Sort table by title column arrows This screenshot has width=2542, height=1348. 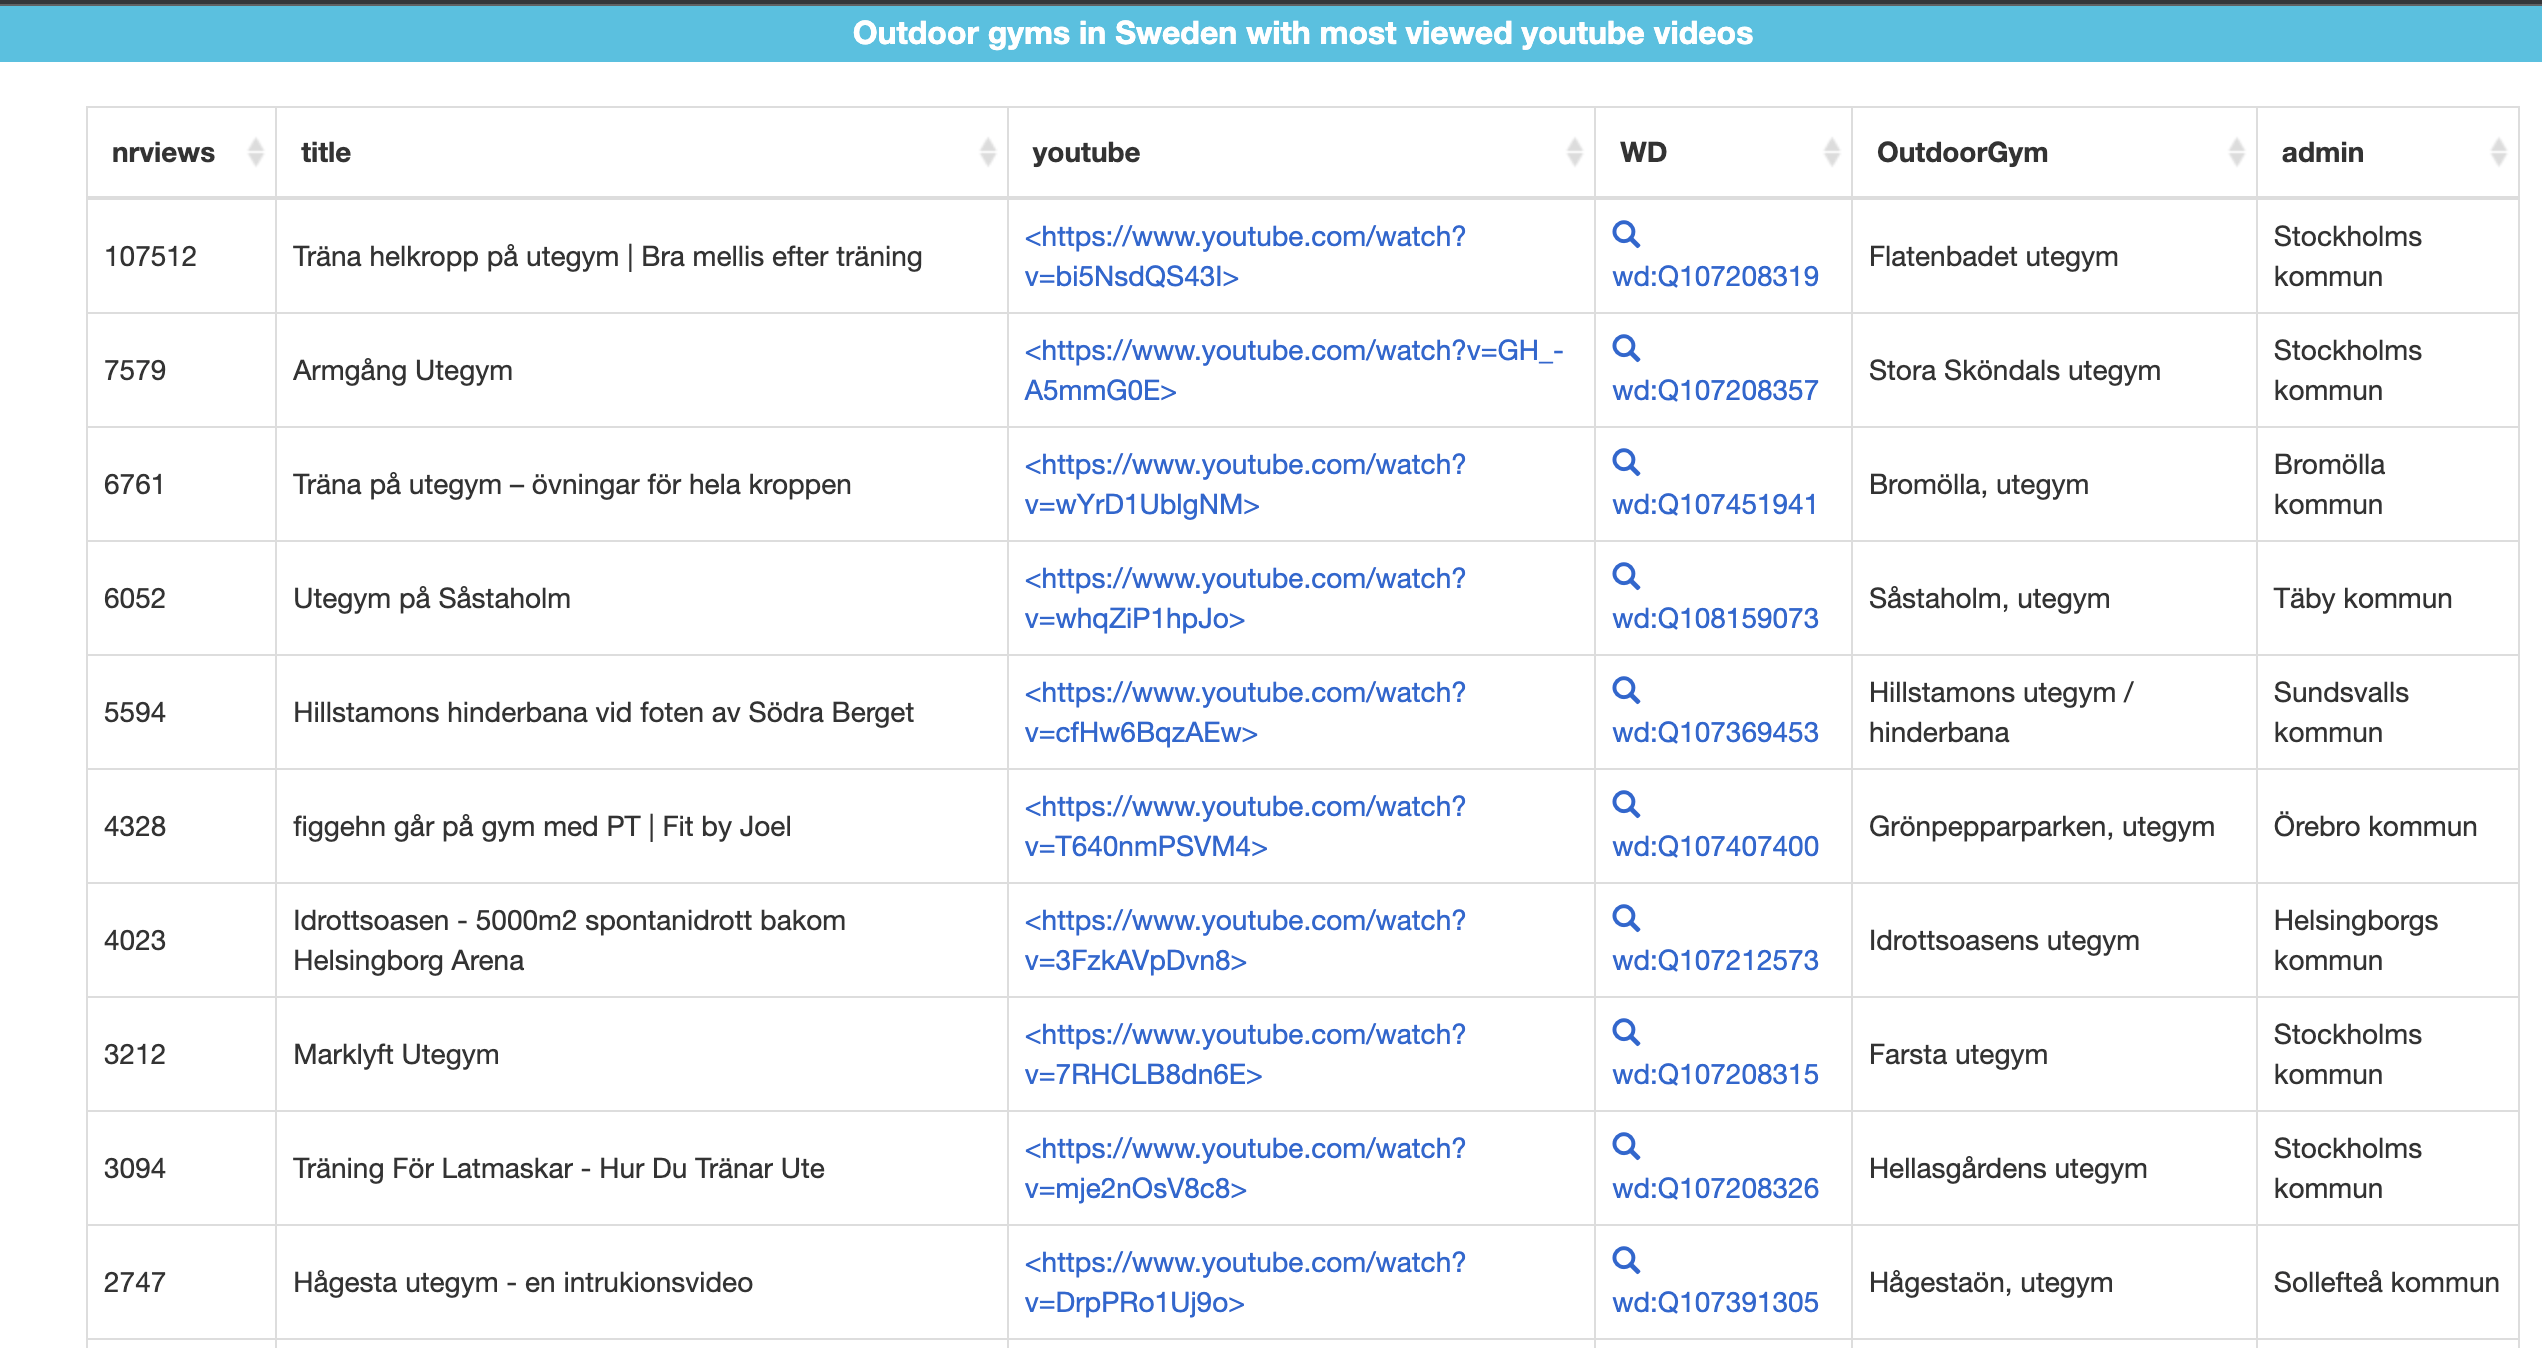987,152
